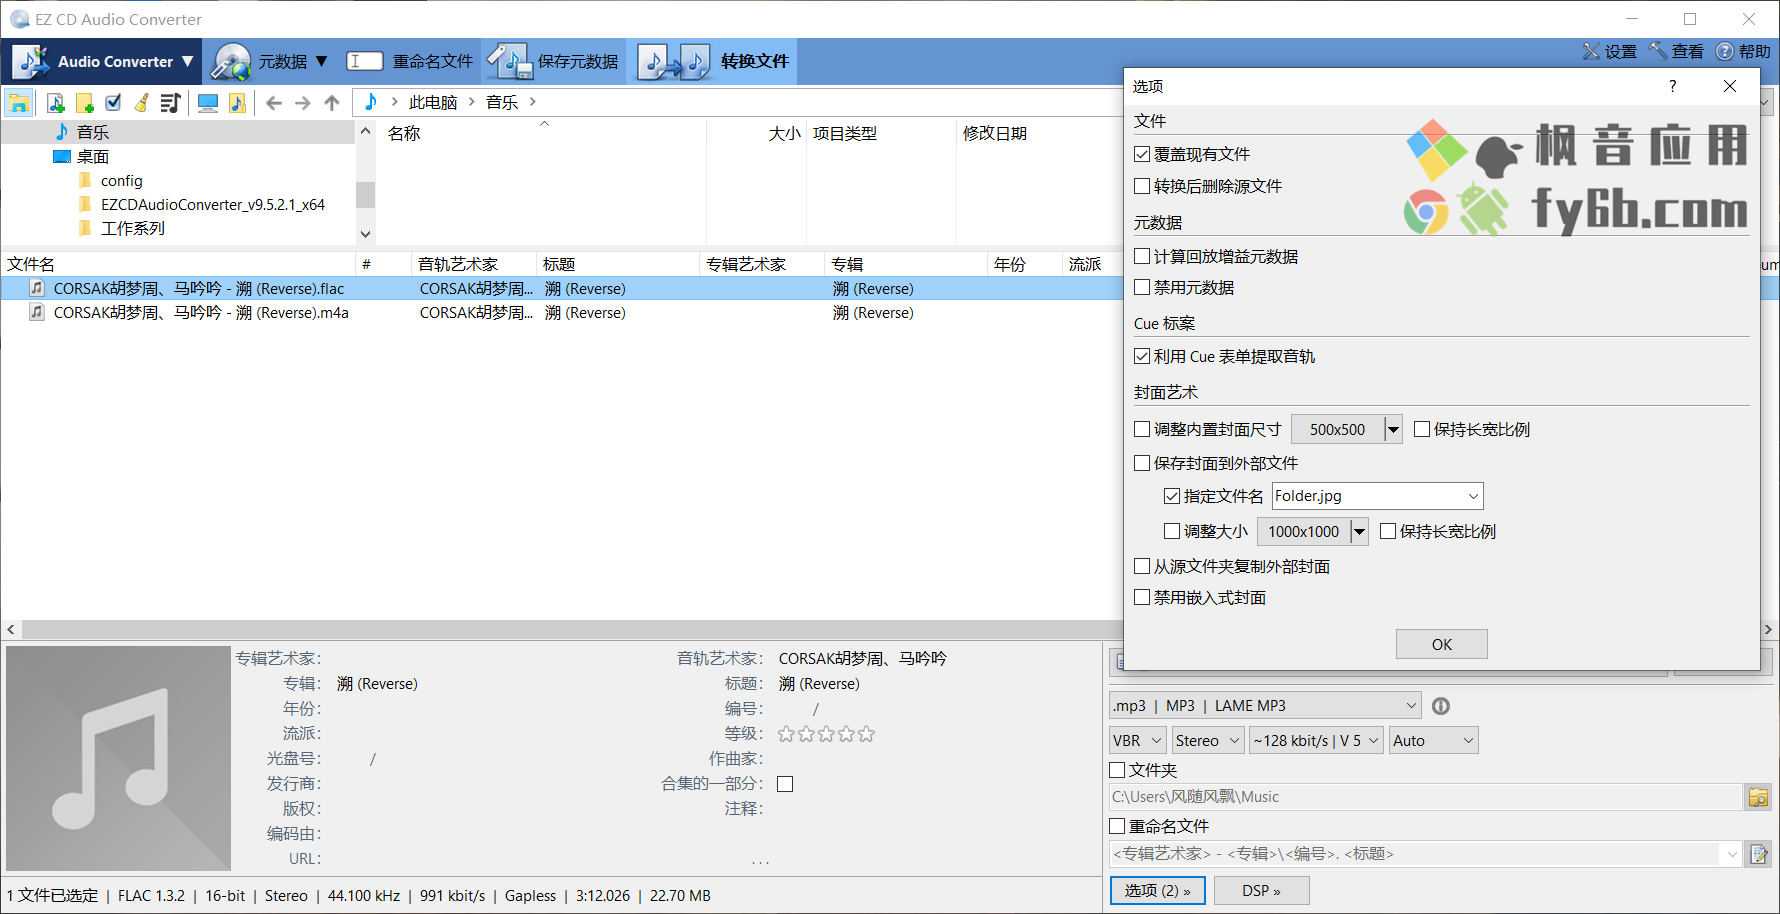
Task: Select 音乐 folder in the tree
Action: (93, 132)
